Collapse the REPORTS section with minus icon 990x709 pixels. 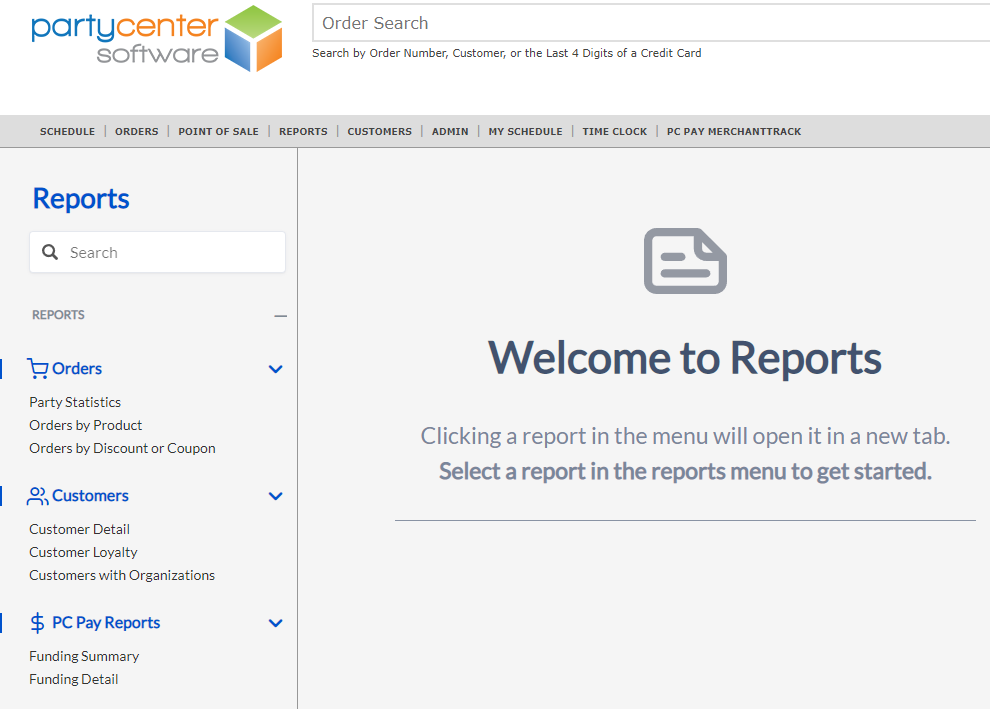(280, 316)
